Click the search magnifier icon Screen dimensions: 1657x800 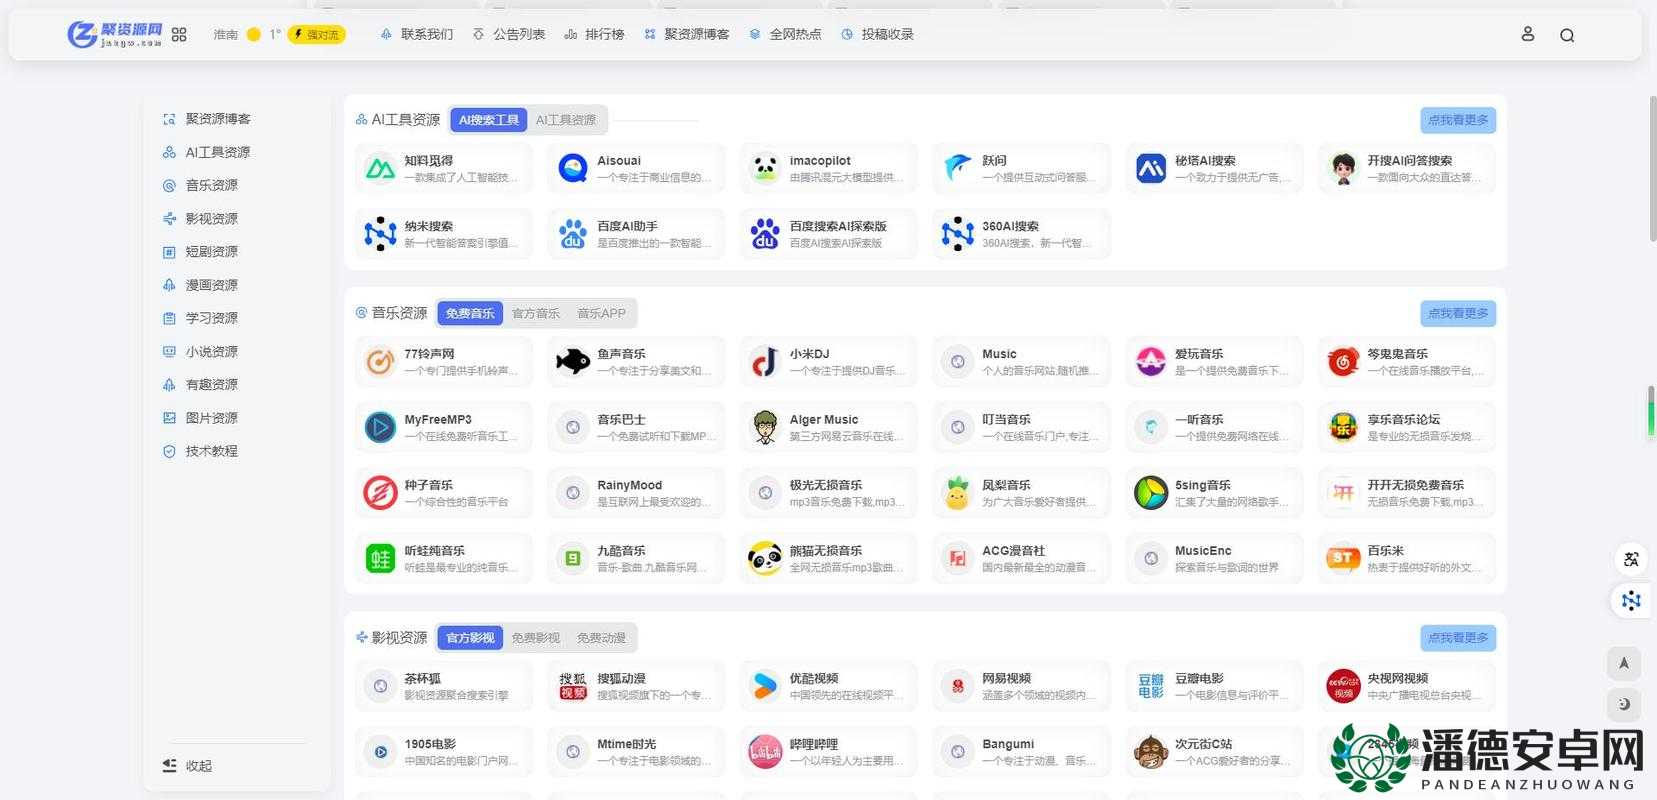point(1567,35)
